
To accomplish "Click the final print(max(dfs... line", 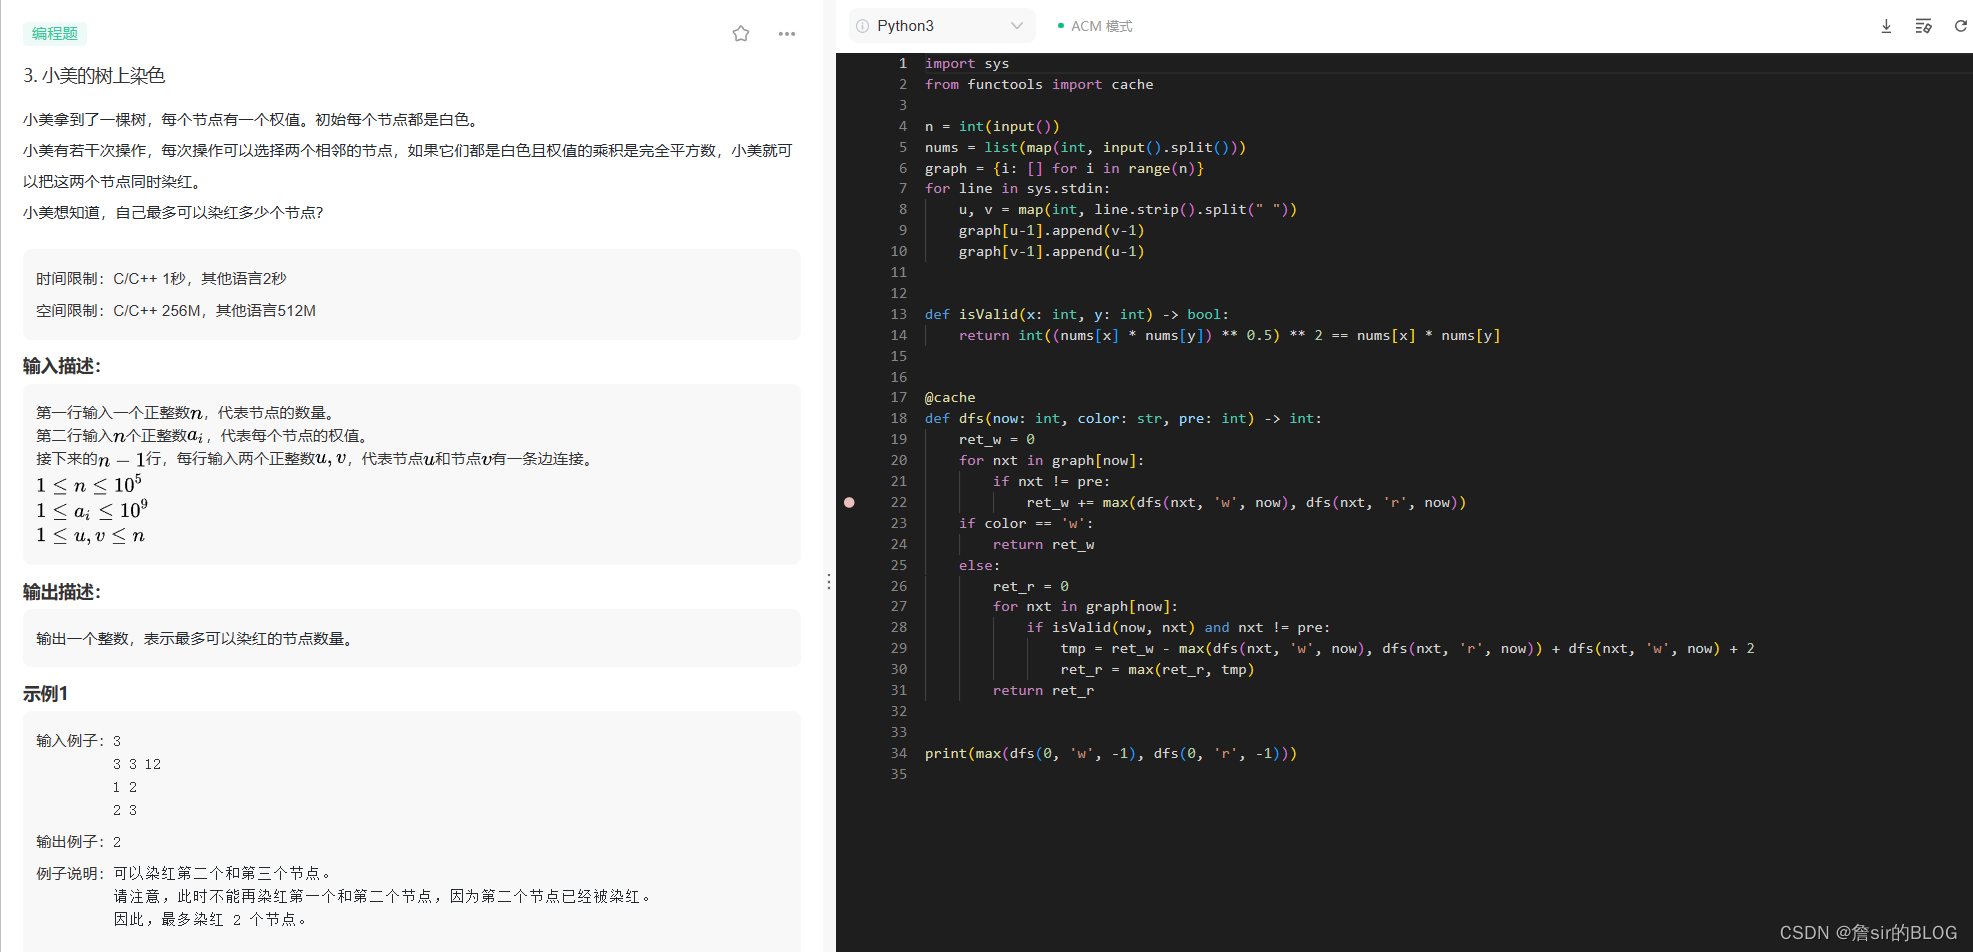I will [x=1110, y=753].
